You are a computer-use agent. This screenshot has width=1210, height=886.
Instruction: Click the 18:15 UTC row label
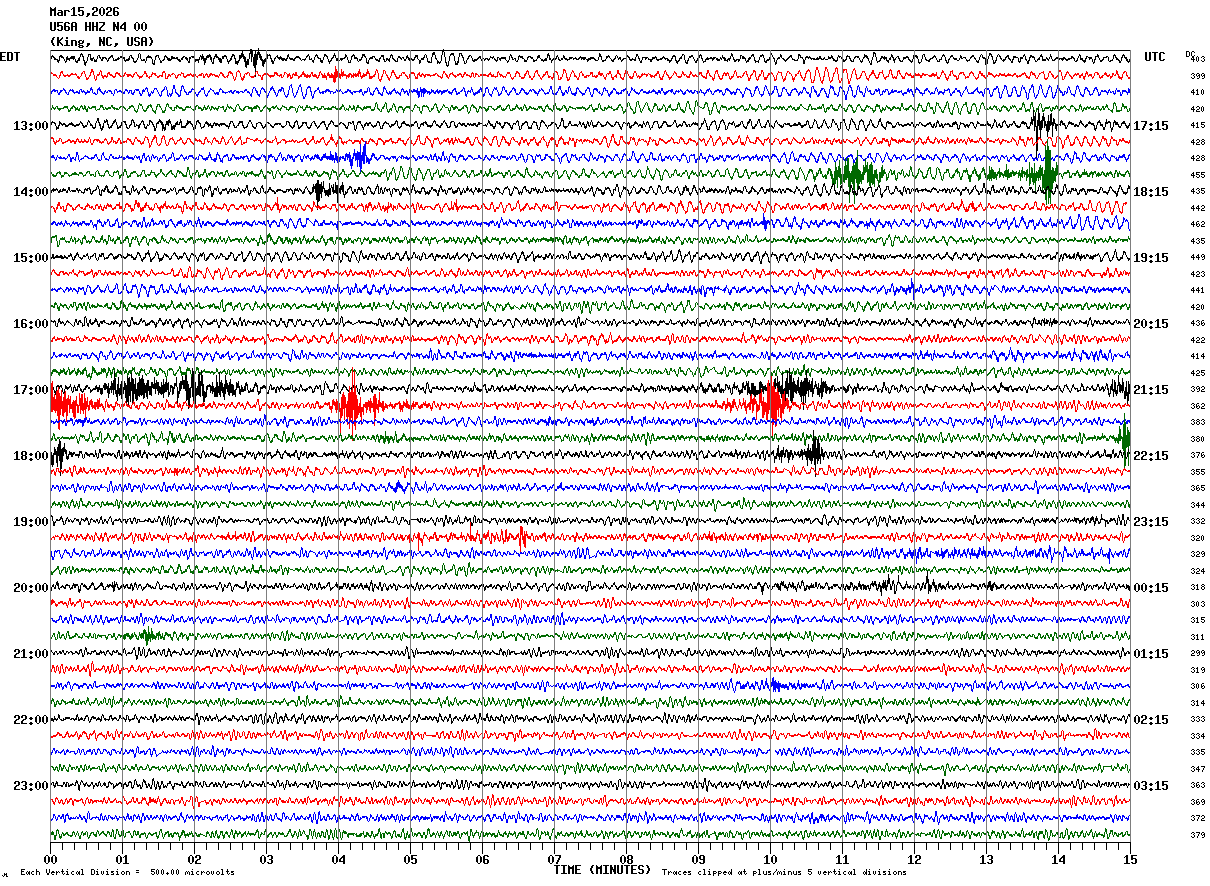pos(1150,192)
